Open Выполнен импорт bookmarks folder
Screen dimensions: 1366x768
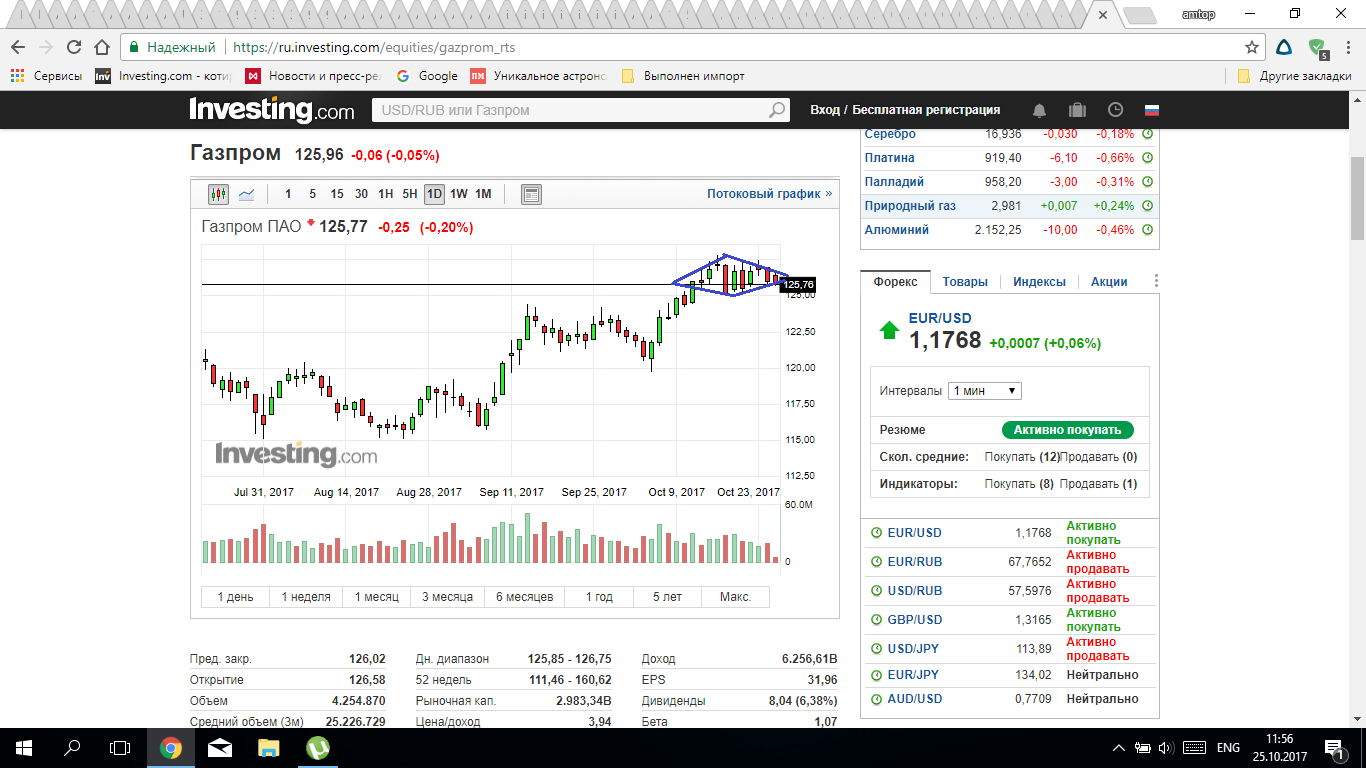(683, 76)
